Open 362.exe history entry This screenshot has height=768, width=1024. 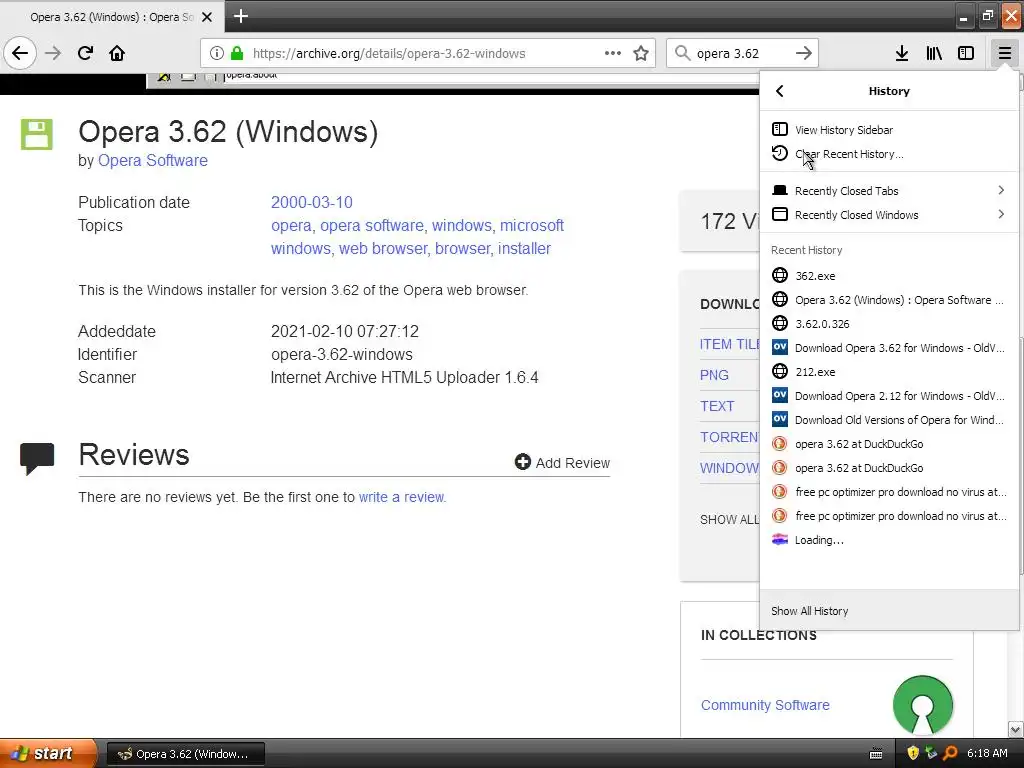pos(889,276)
